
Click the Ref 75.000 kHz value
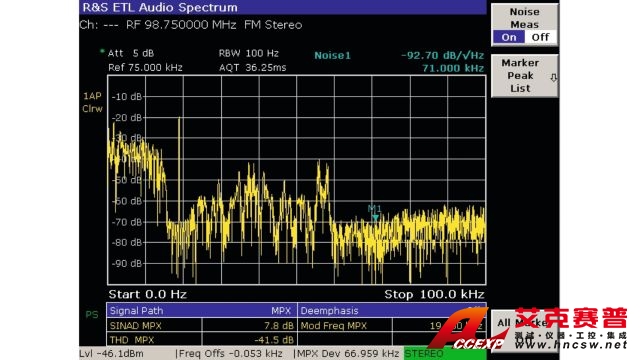[x=145, y=67]
